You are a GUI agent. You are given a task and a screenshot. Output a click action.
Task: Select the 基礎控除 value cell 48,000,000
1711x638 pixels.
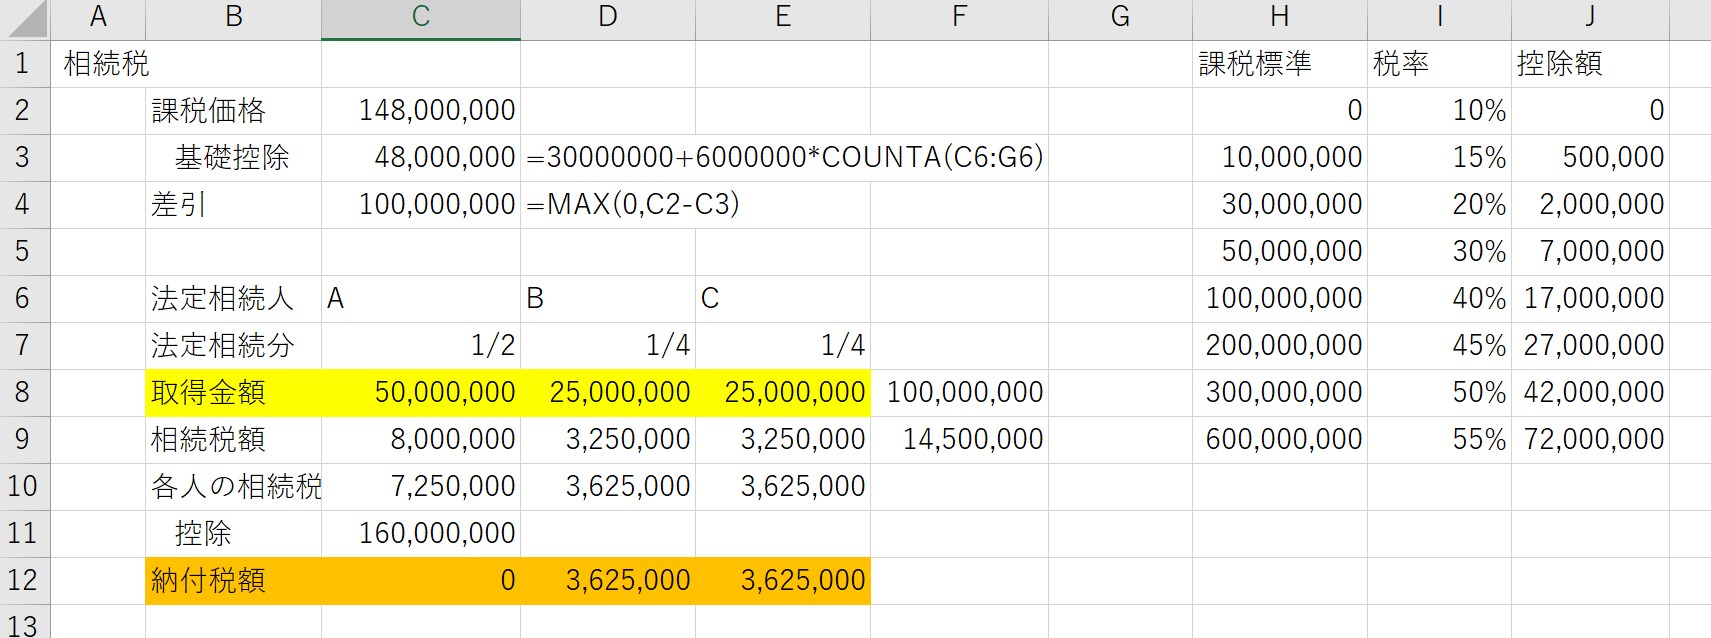pos(421,157)
